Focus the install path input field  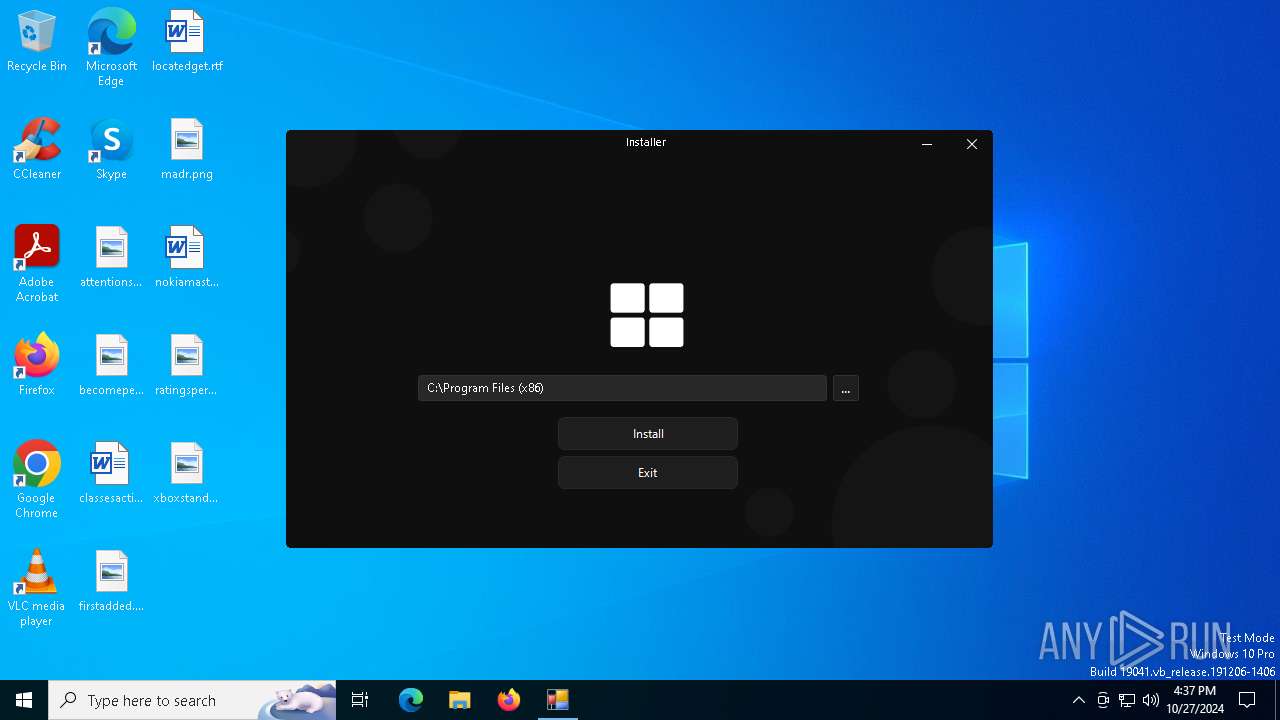[622, 388]
